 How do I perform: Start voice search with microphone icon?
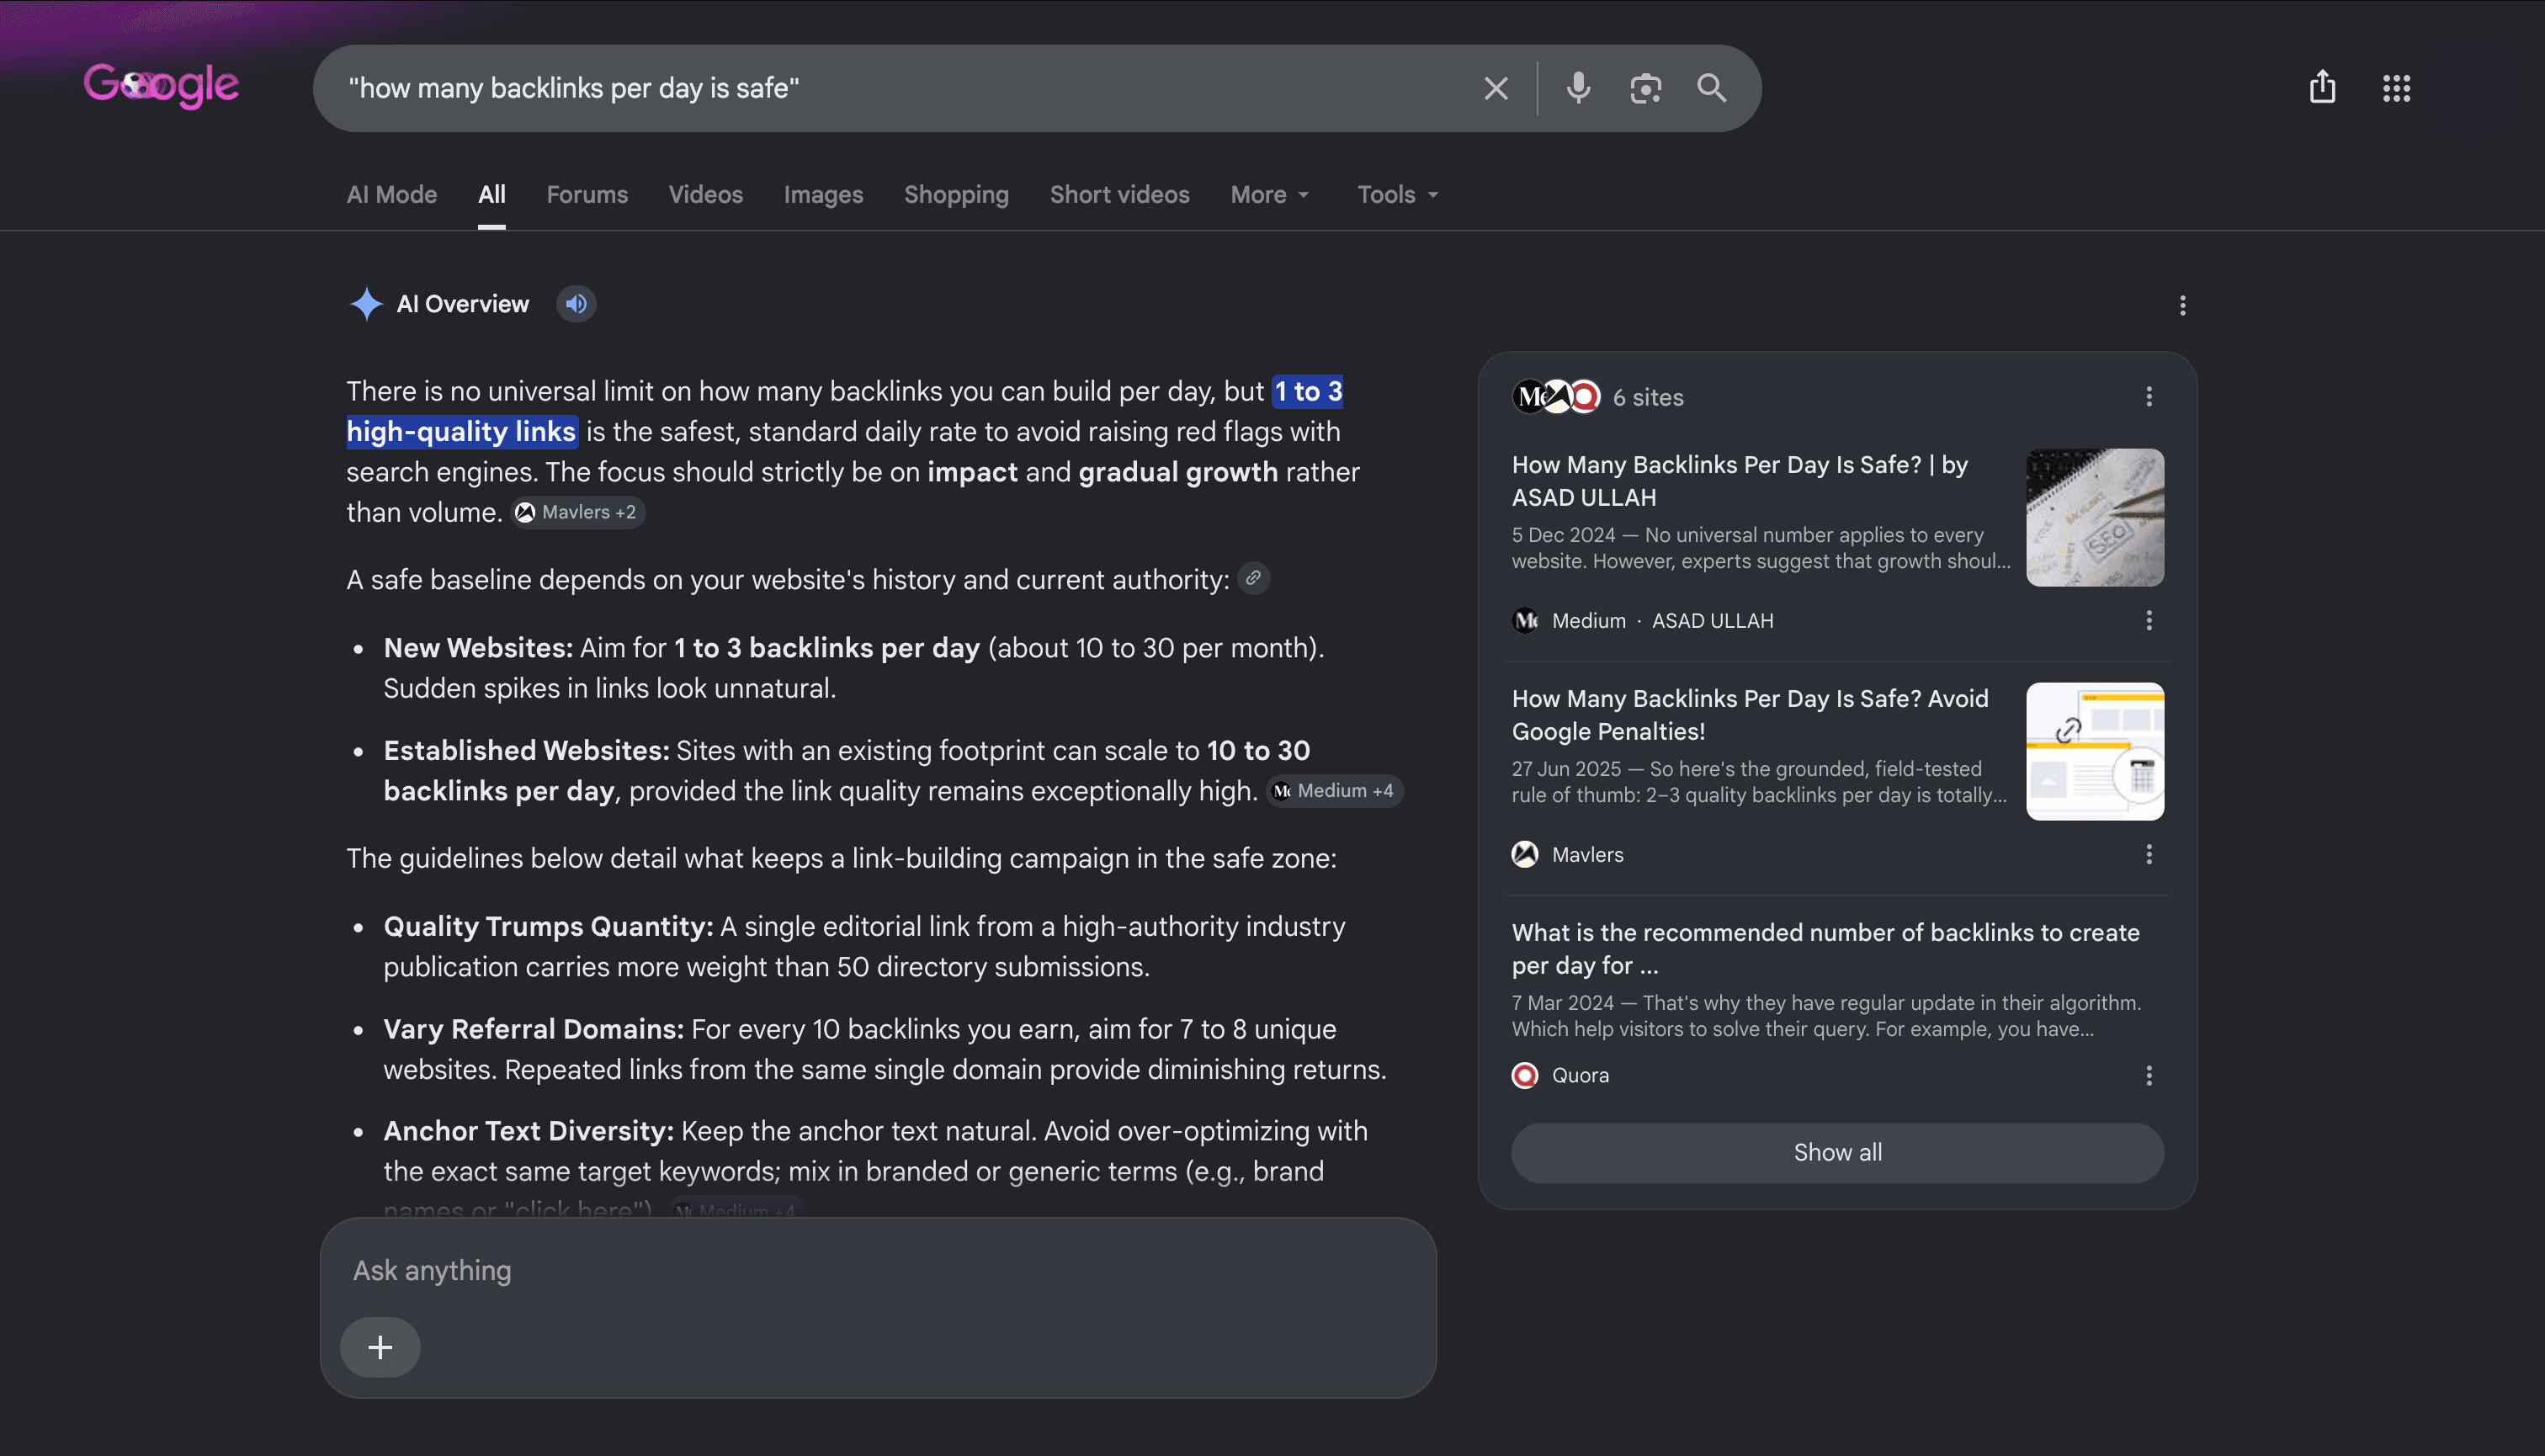1578,89
